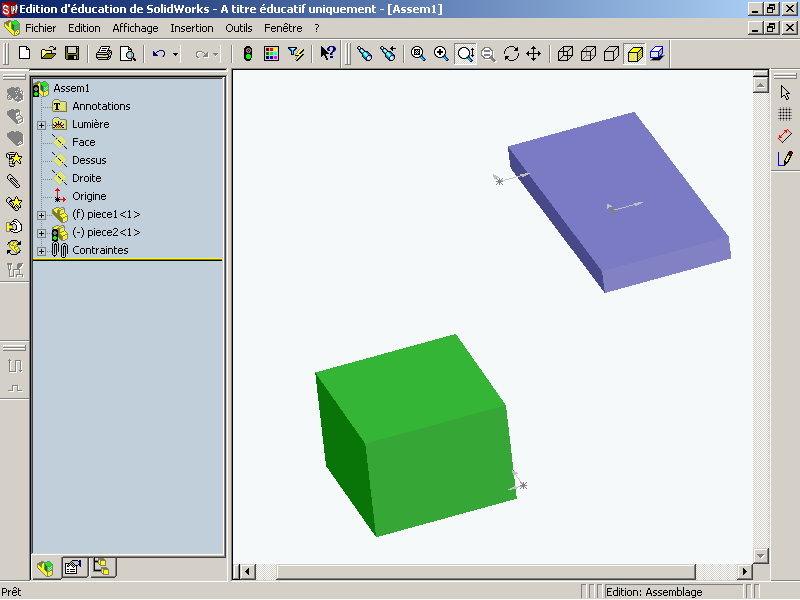Expand the Contraintes folder

[x=42, y=251]
